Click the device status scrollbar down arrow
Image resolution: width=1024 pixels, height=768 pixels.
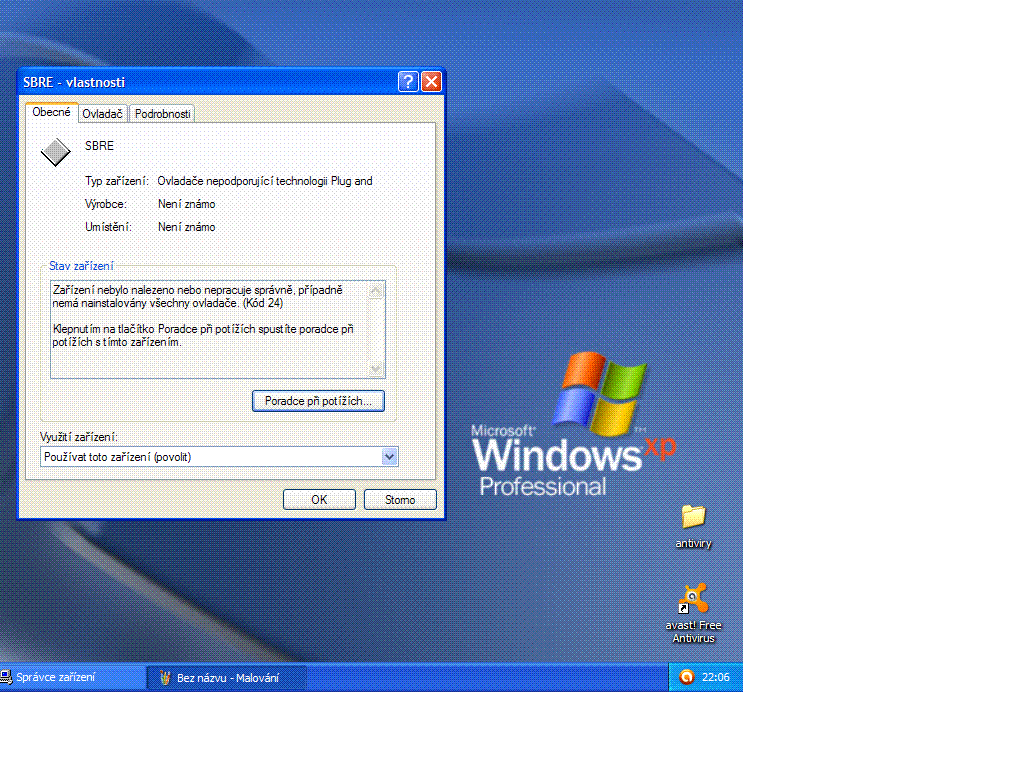click(376, 369)
